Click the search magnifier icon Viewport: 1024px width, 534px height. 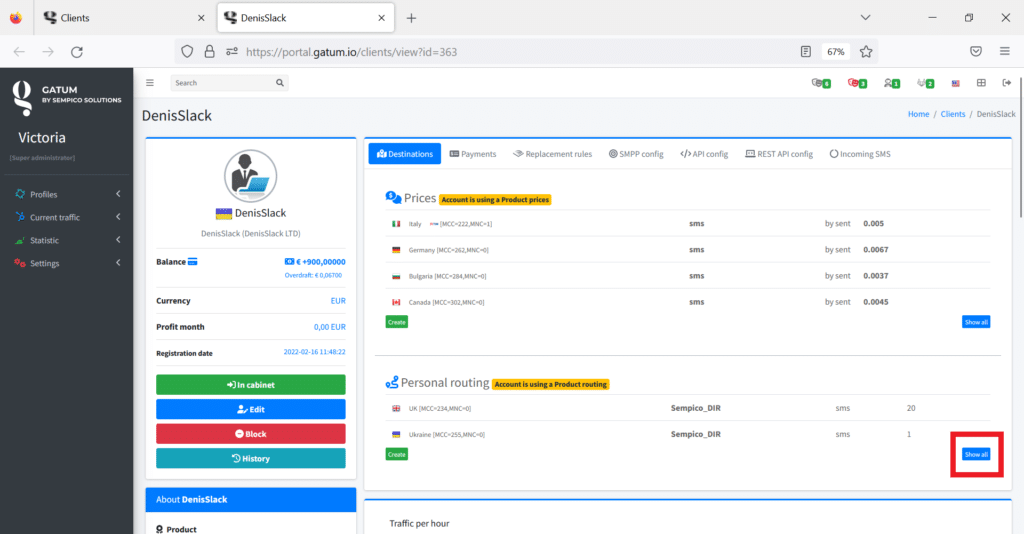click(x=280, y=83)
